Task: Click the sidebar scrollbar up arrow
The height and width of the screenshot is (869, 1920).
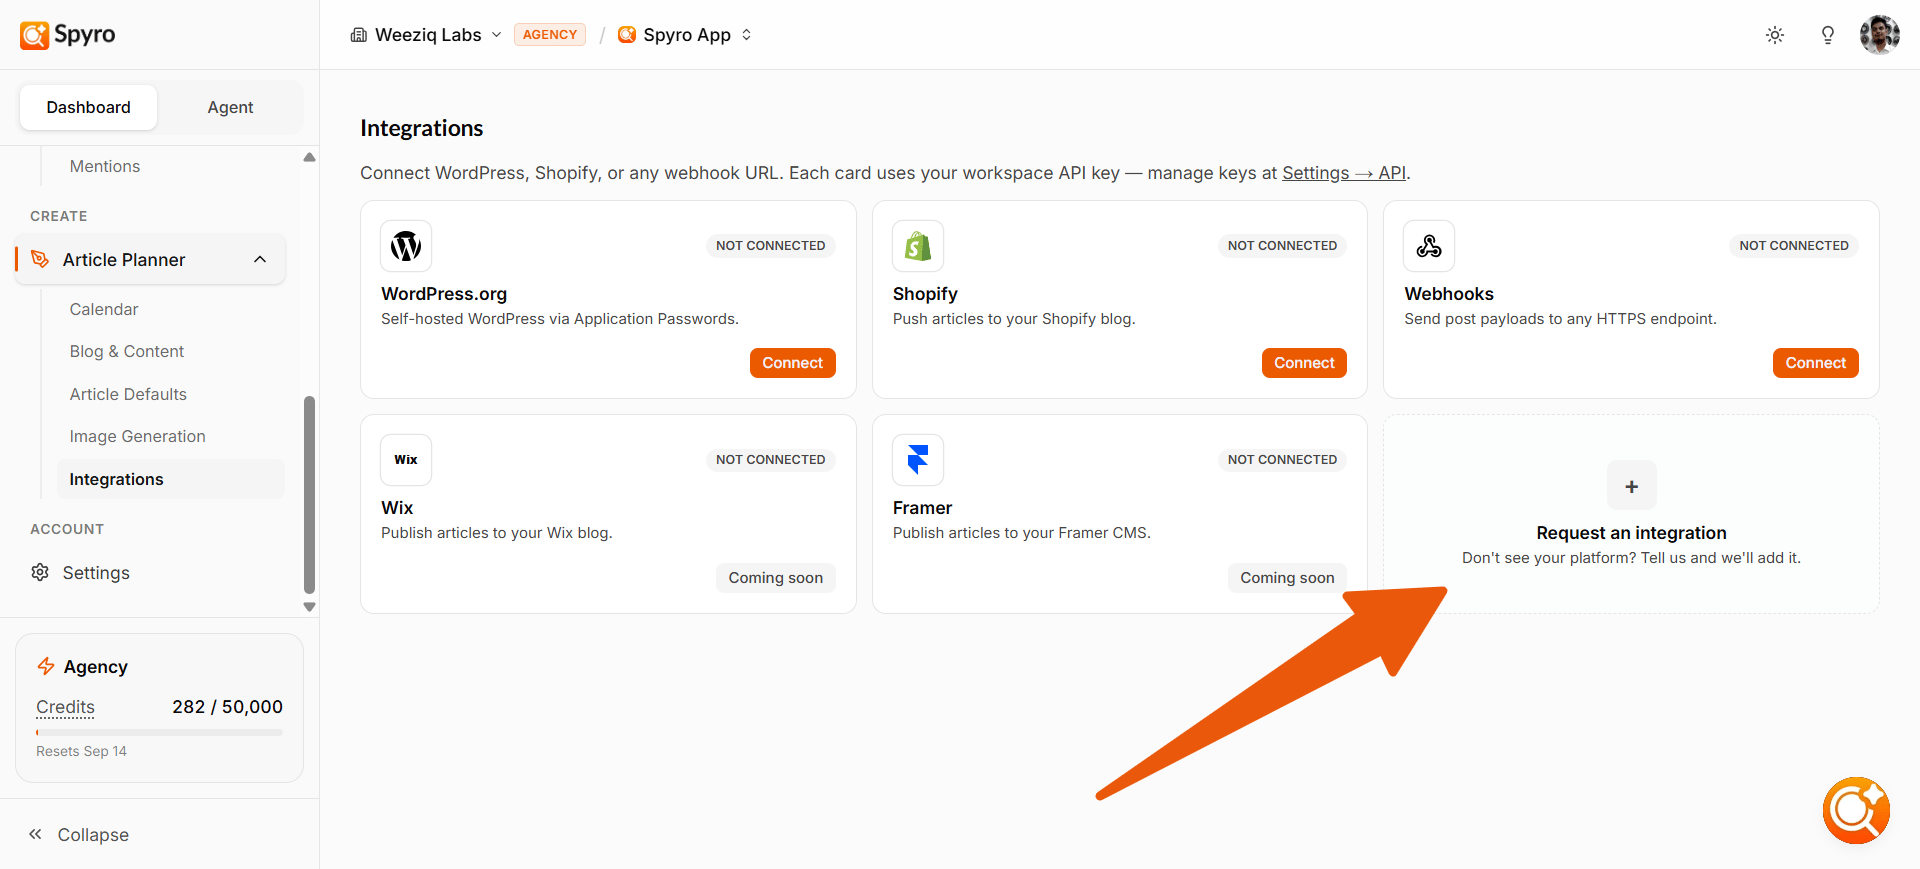Action: coord(309,157)
